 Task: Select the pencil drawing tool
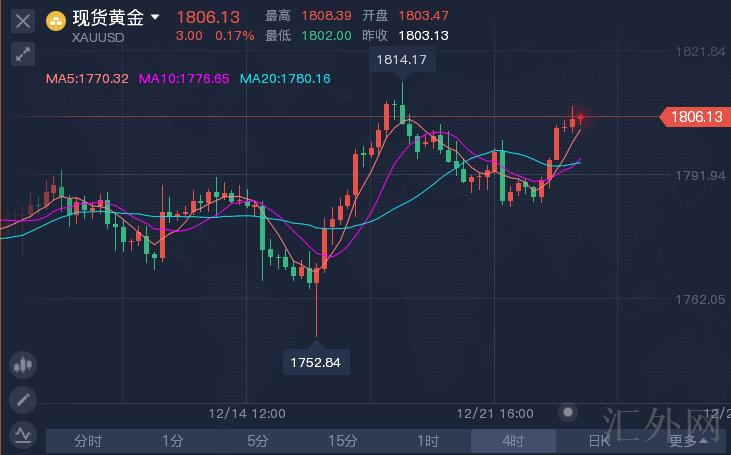(x=22, y=401)
